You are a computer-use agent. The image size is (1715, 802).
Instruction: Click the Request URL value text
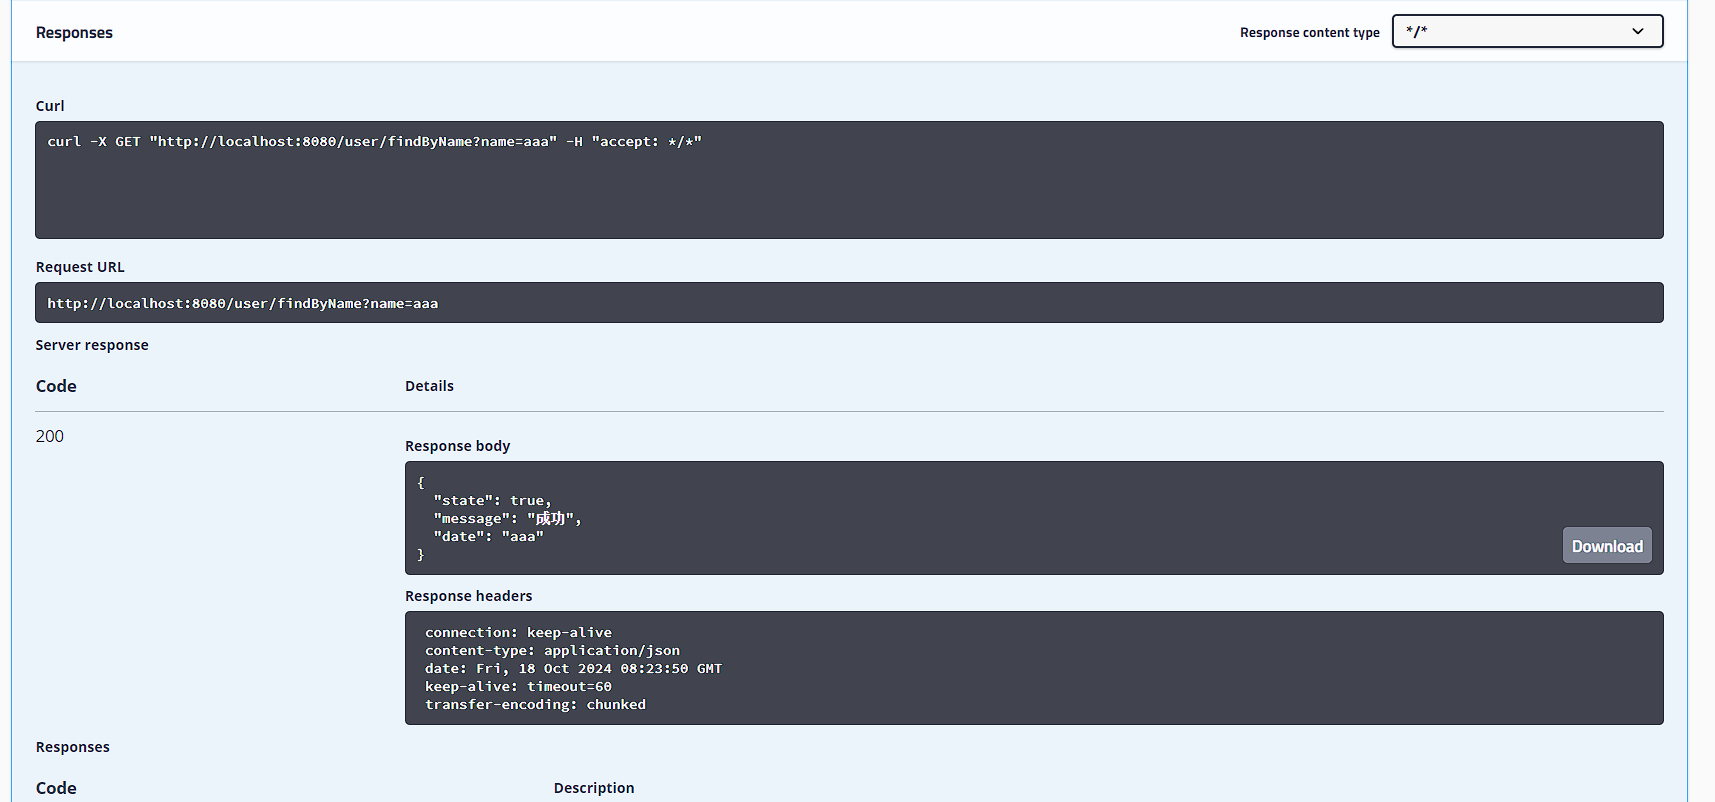pos(242,304)
